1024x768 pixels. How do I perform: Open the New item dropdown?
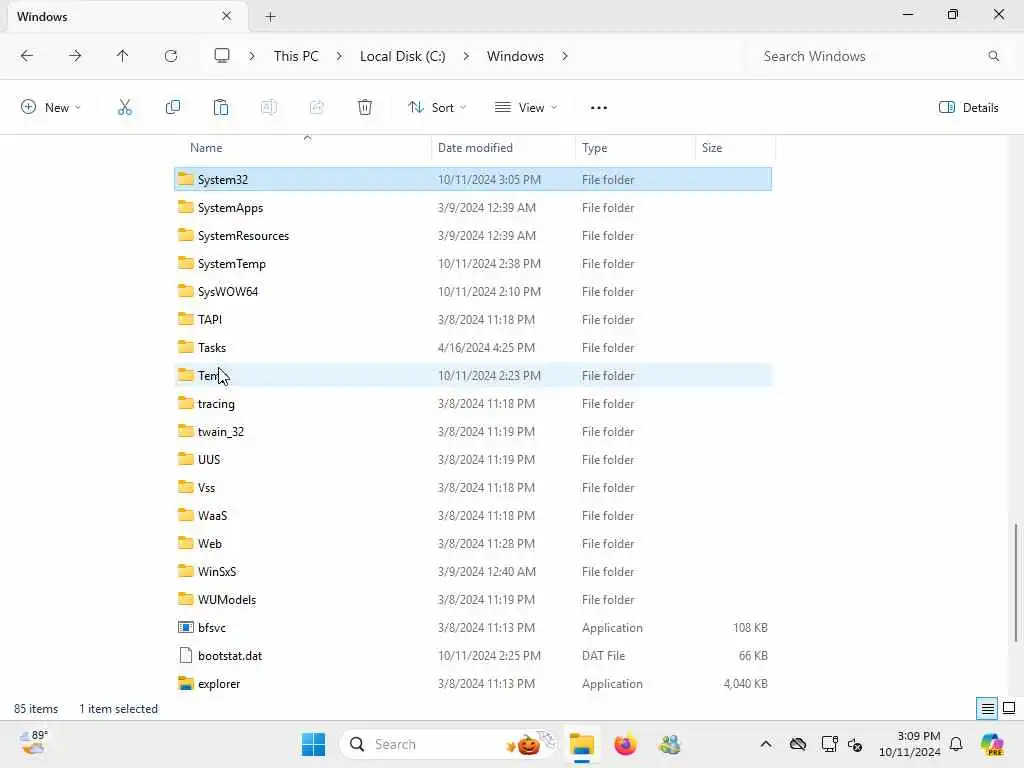pyautogui.click(x=51, y=108)
